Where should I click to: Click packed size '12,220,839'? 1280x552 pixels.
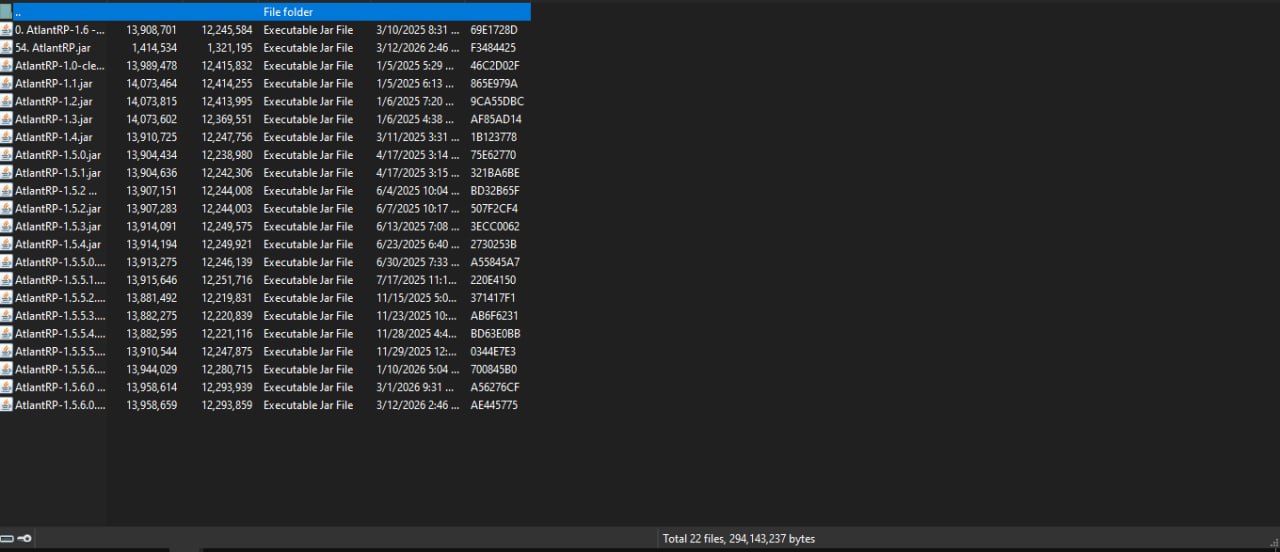pyautogui.click(x=227, y=316)
